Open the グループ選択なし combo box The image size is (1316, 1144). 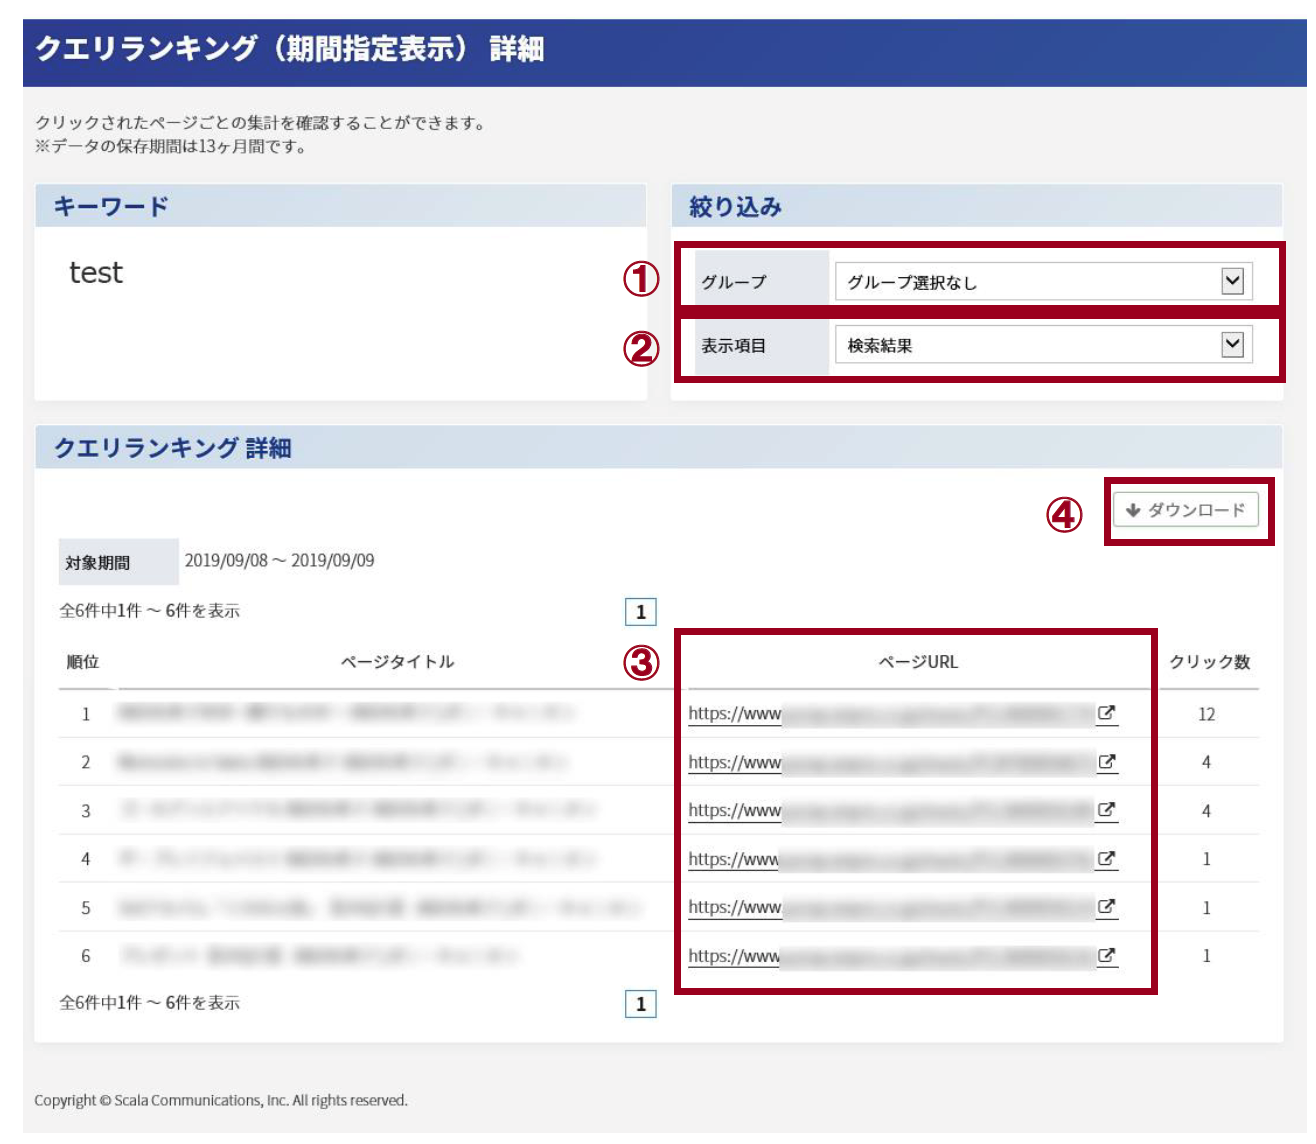click(1043, 282)
